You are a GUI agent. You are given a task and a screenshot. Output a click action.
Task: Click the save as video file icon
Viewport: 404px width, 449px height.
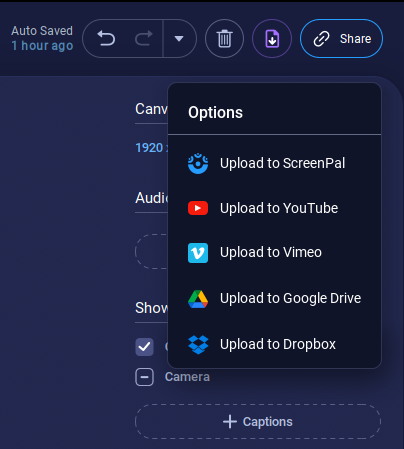coord(272,39)
